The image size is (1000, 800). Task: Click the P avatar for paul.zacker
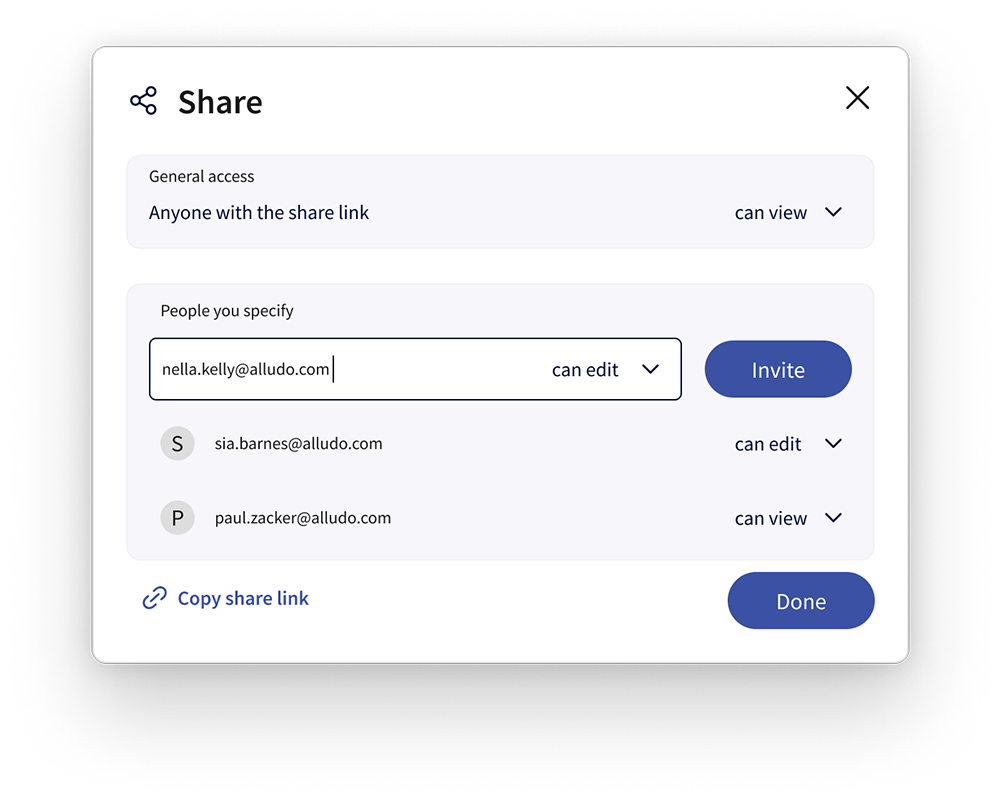tap(177, 517)
